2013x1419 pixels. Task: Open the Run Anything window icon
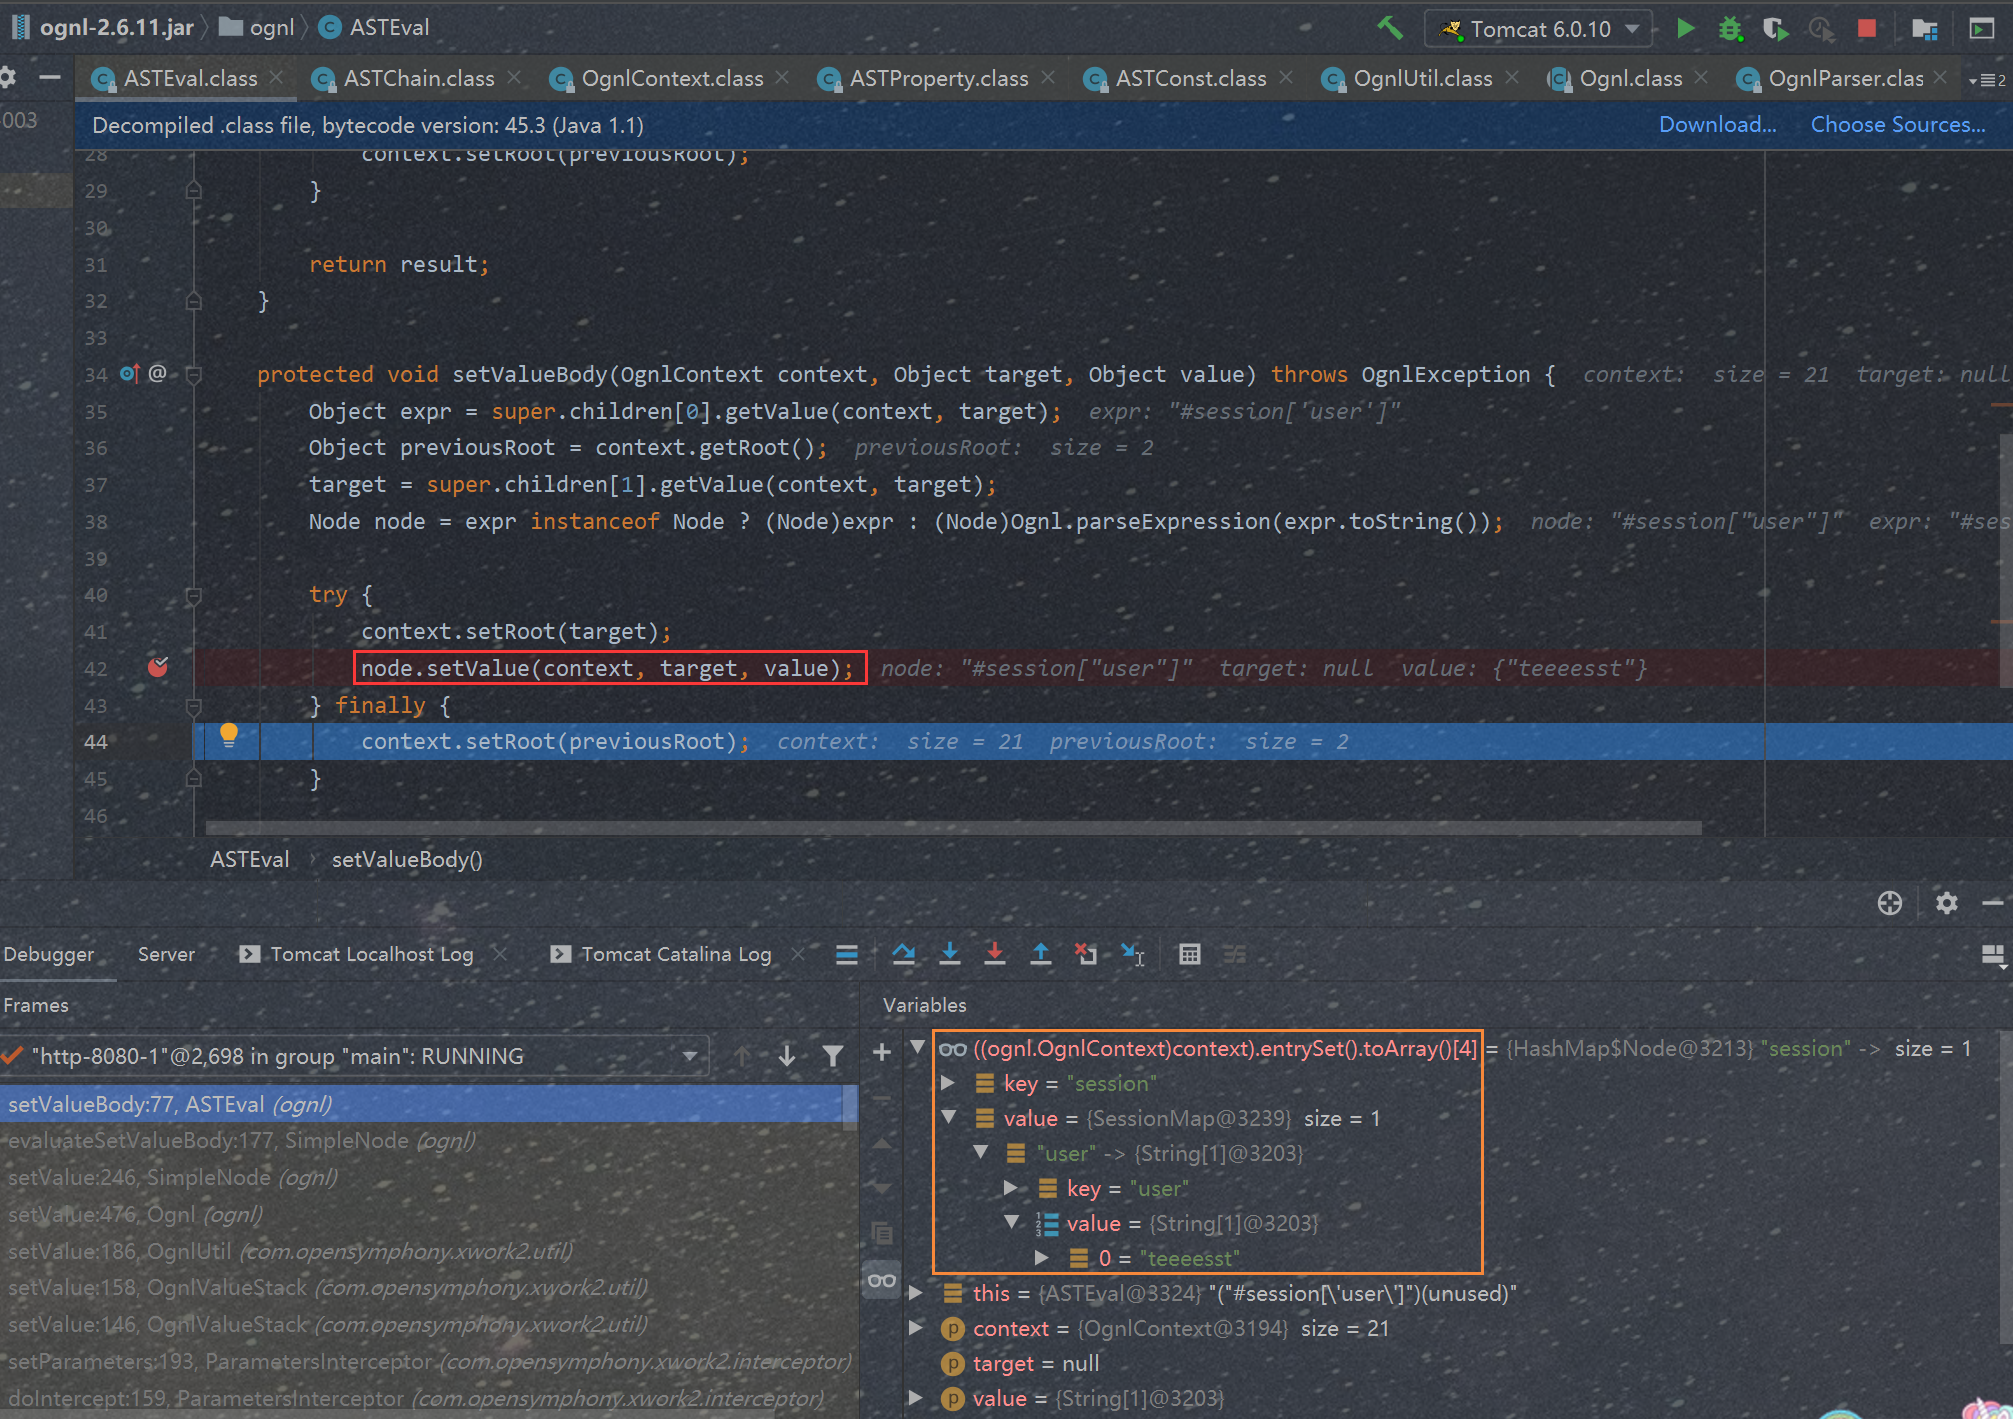pos(1982,28)
